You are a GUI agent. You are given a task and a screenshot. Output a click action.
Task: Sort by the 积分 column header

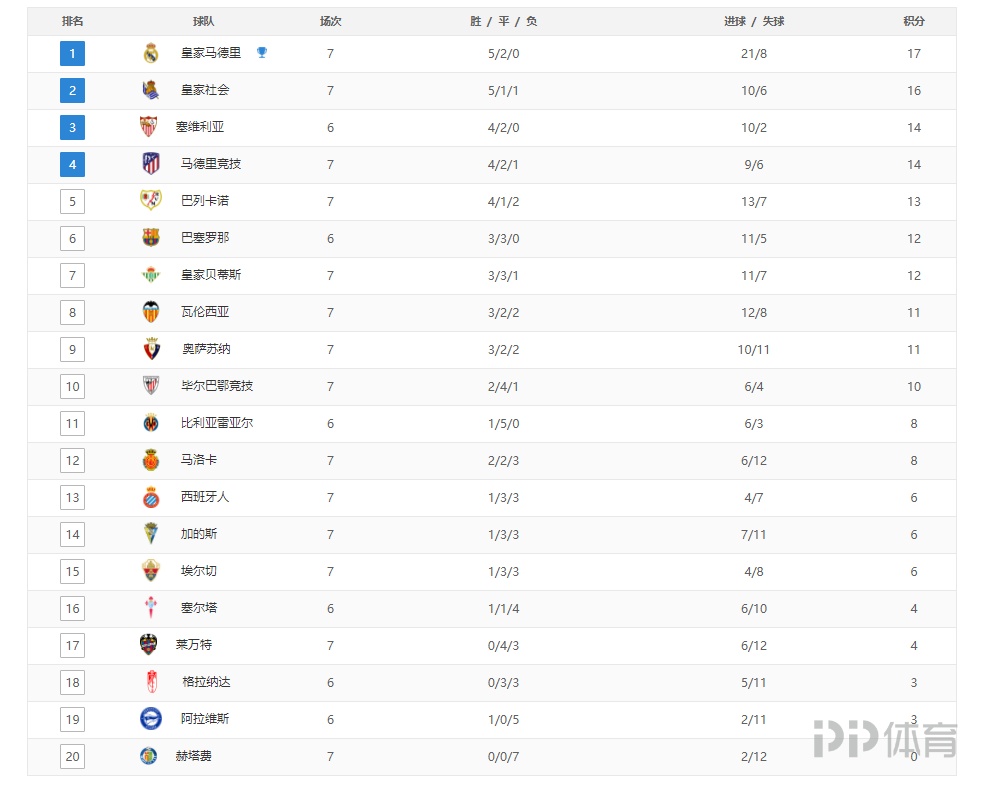(913, 21)
